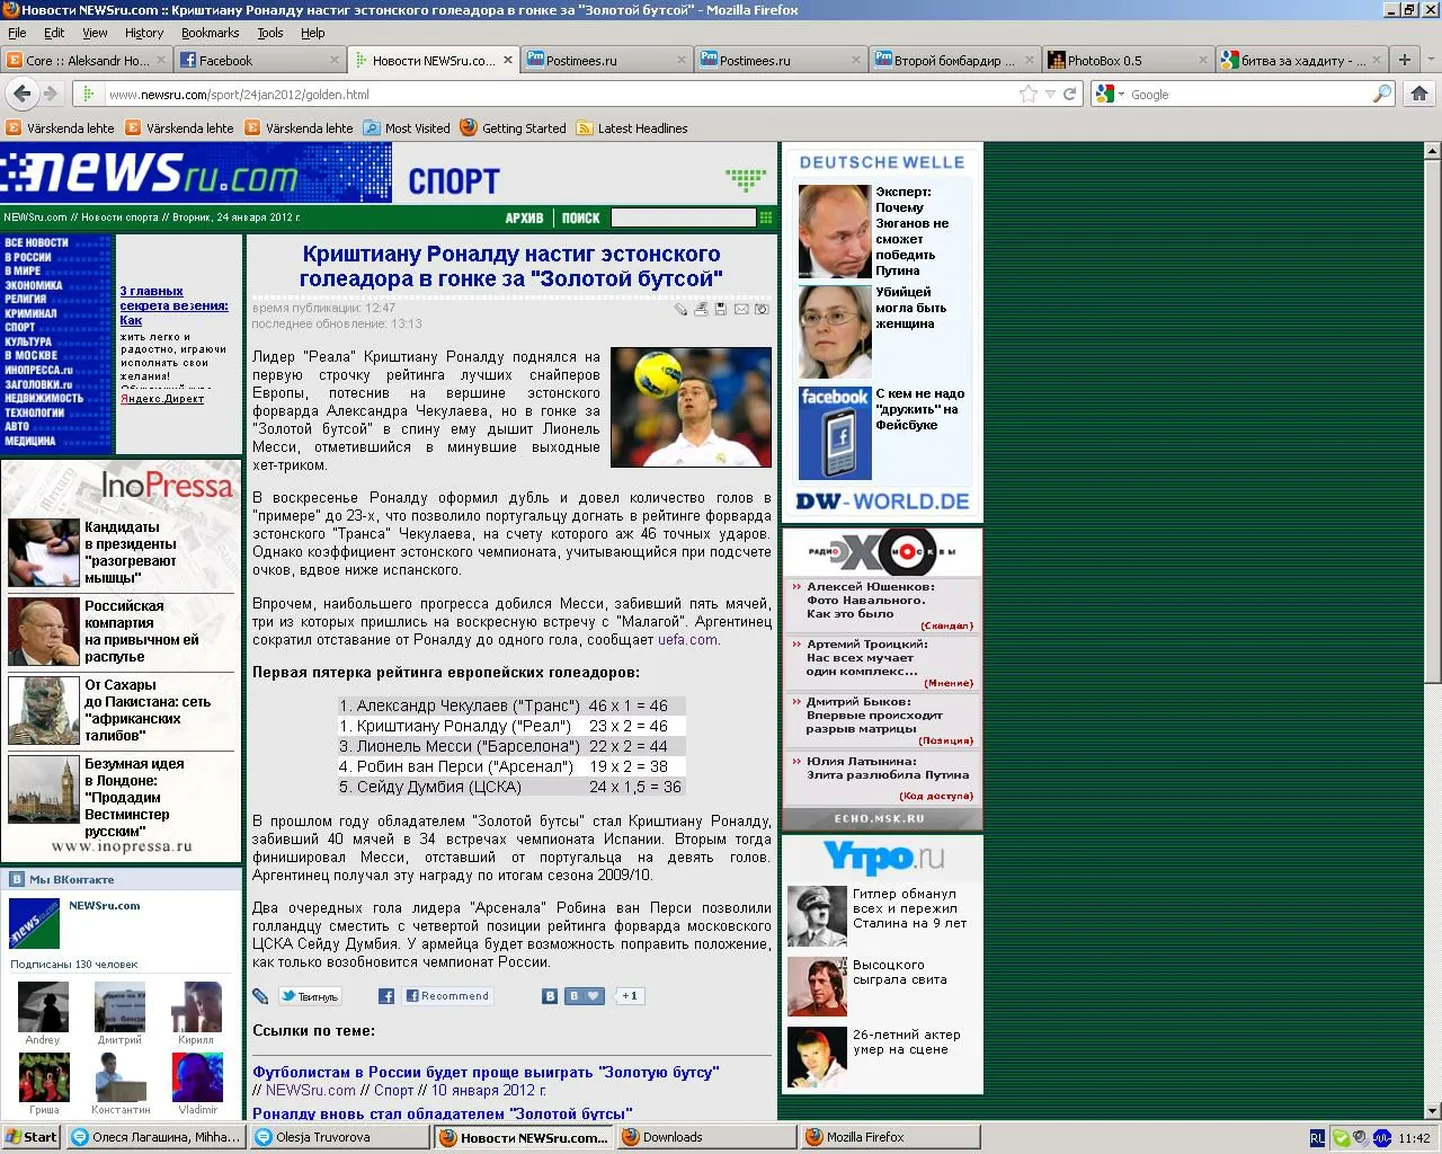Switch to Core :: Aleksandr tab
The image size is (1442, 1154).
(x=87, y=60)
